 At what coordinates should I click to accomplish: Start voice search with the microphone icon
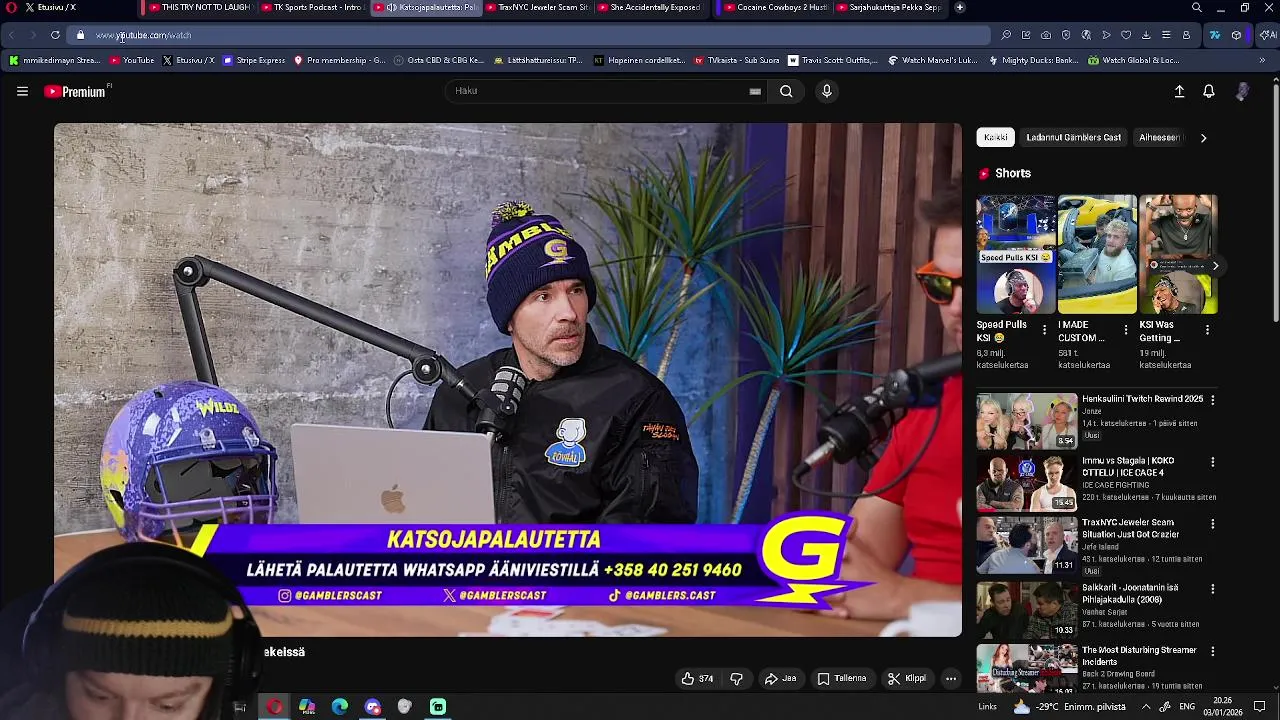tap(826, 91)
